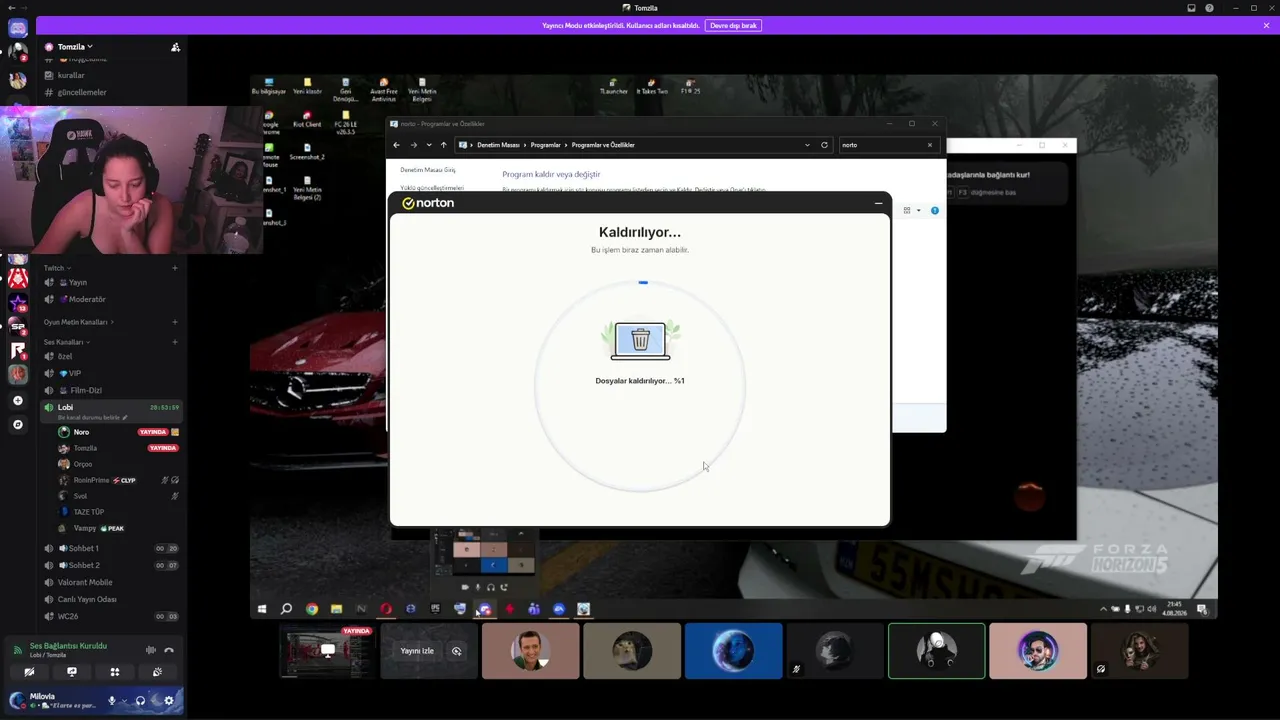Select user Noro in Lobi
1280x720 pixels.
coord(118,432)
